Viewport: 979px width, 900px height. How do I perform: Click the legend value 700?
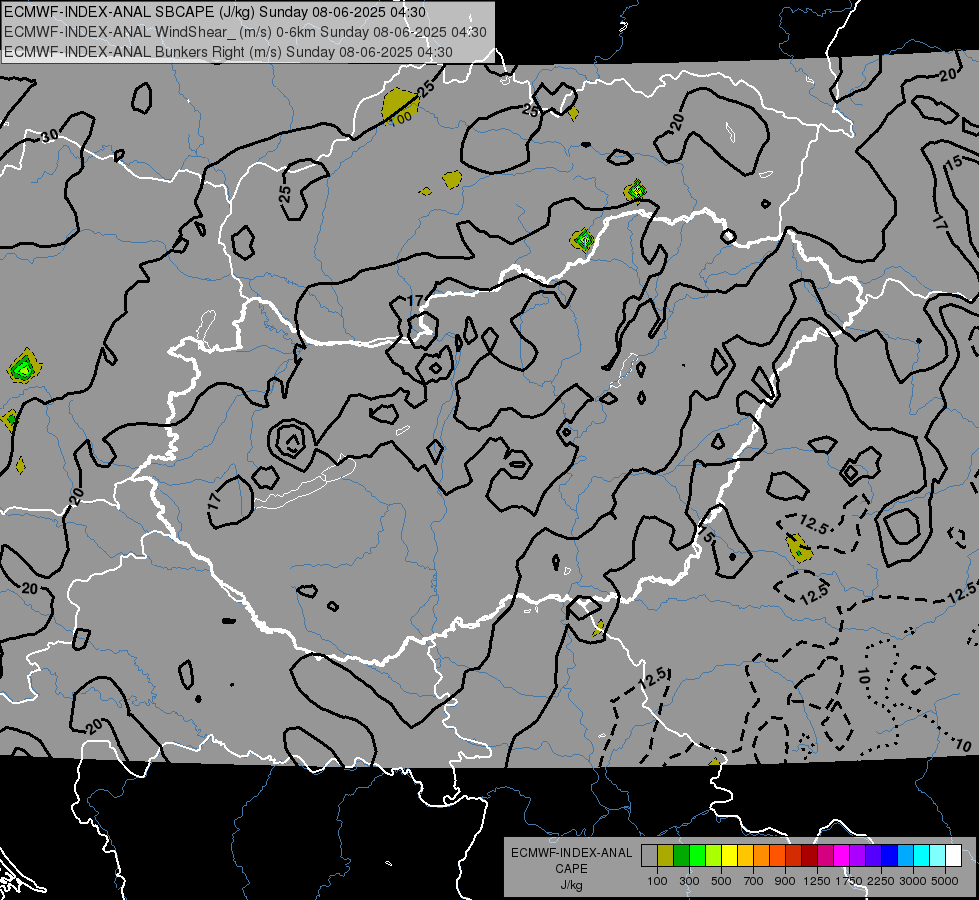[x=754, y=881]
